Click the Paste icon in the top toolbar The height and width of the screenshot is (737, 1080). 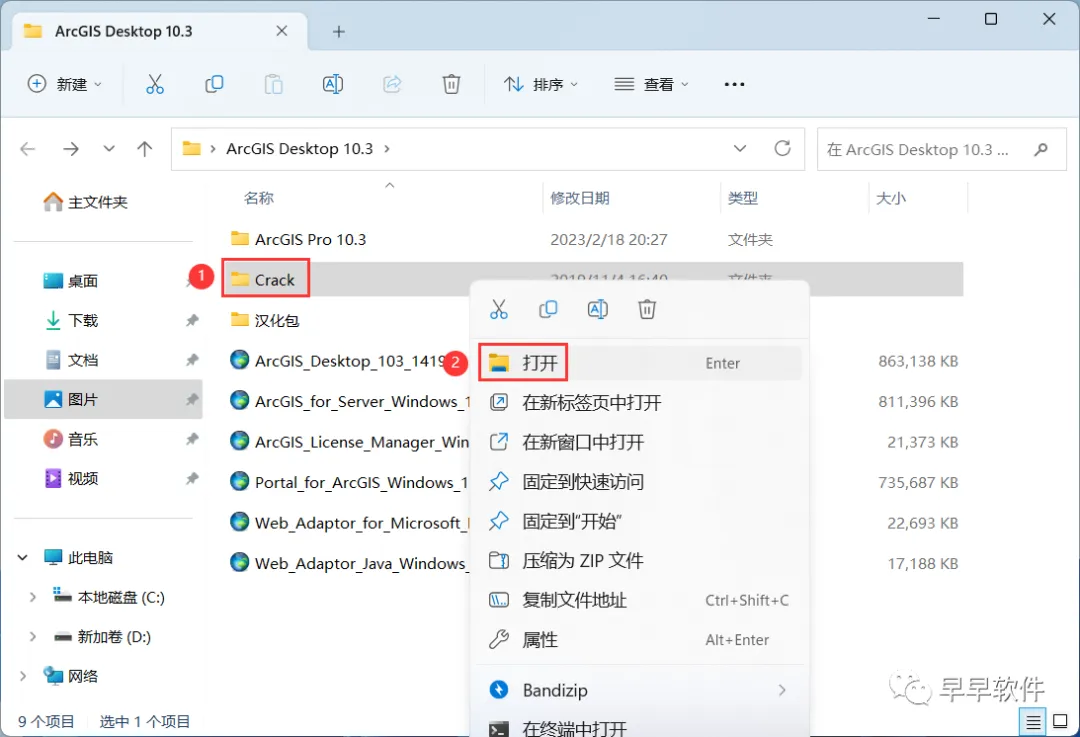(x=273, y=85)
